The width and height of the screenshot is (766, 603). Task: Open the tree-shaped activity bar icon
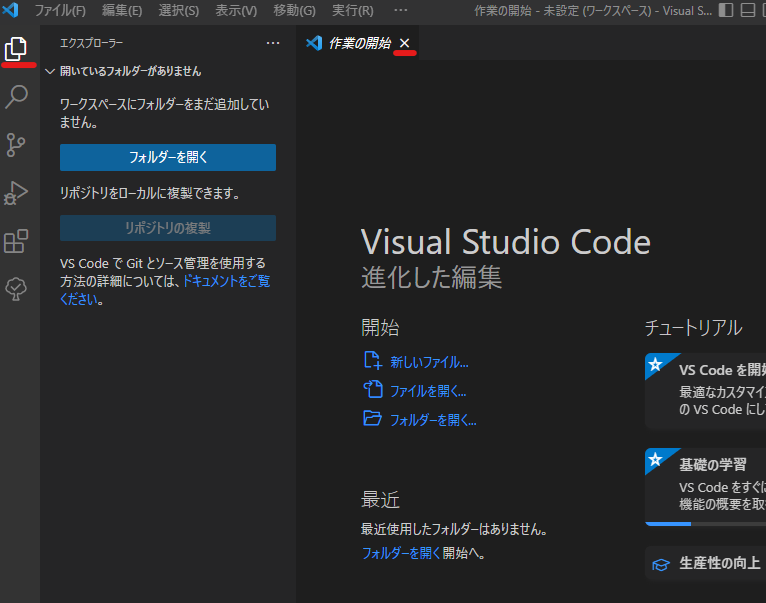pyautogui.click(x=16, y=289)
